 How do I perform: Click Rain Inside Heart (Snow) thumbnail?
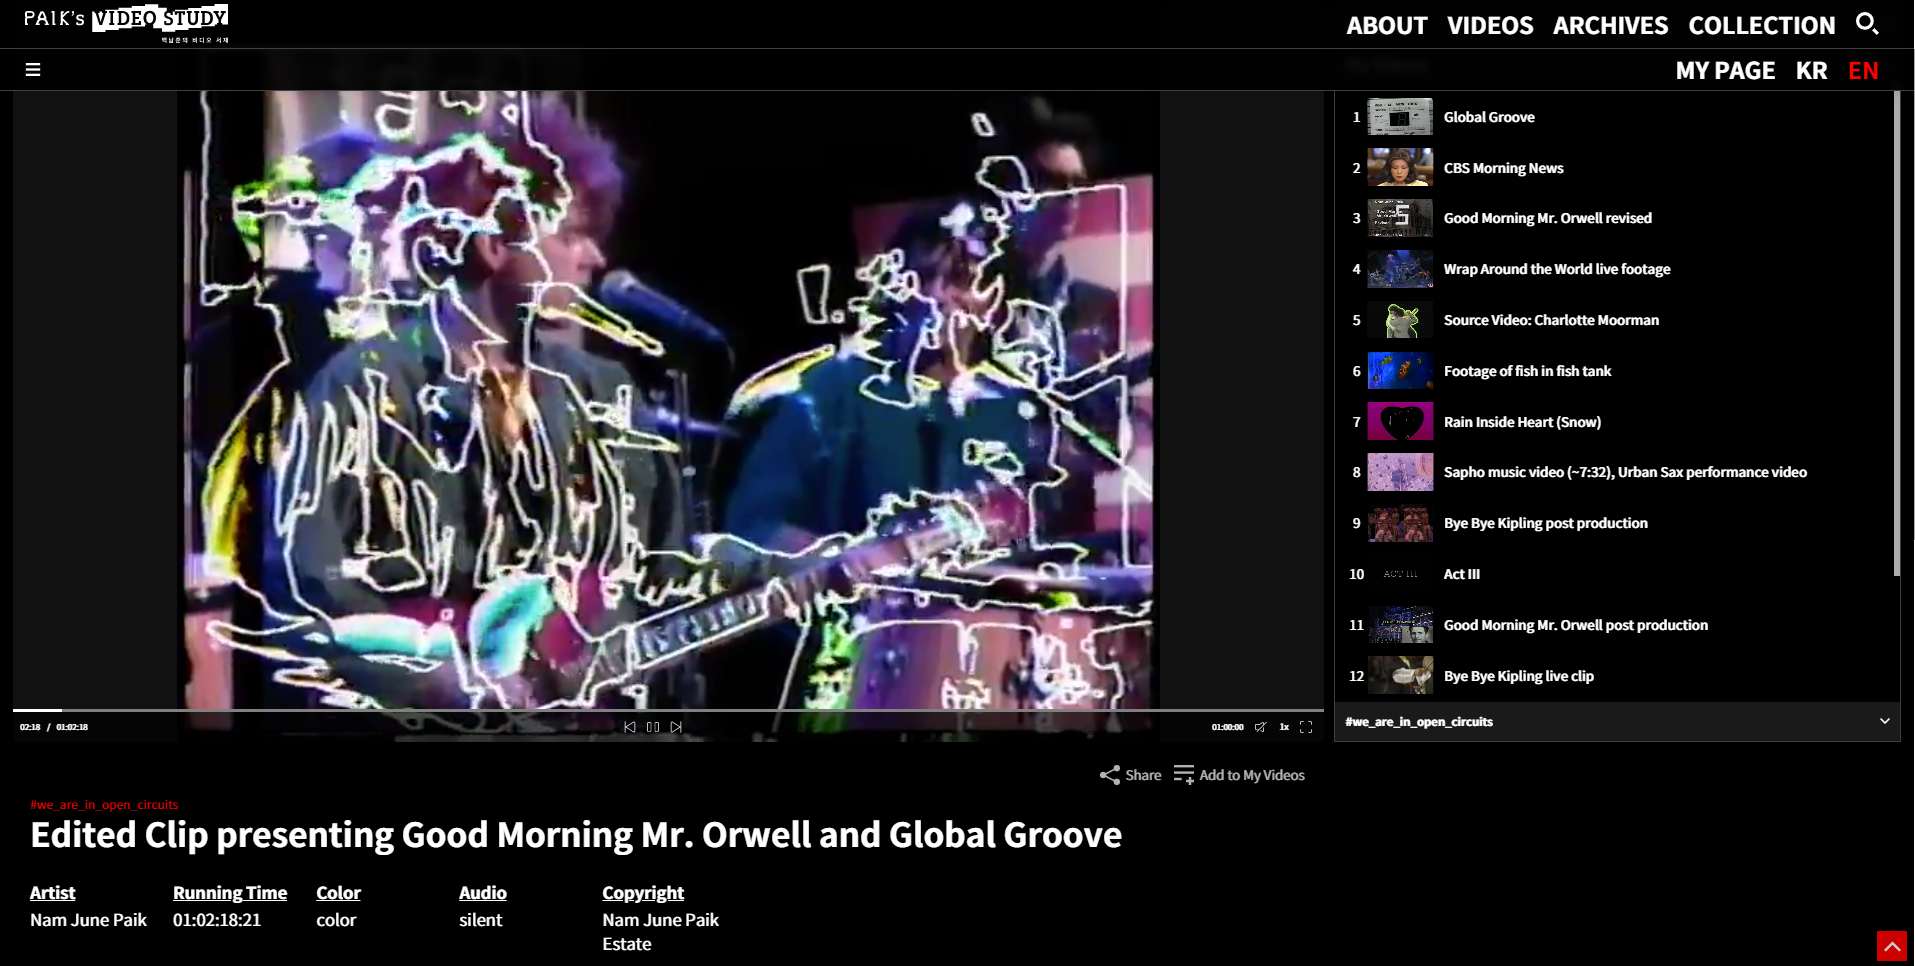1400,422
